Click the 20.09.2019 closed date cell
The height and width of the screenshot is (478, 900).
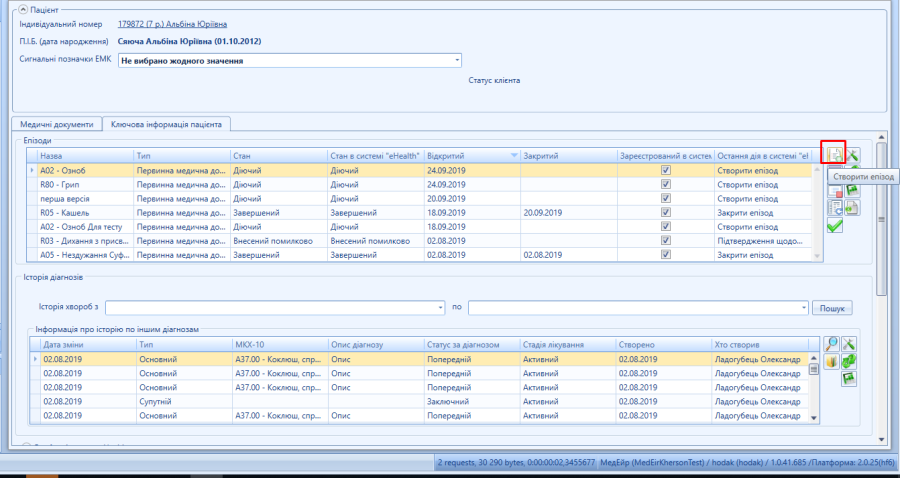[x=569, y=212]
